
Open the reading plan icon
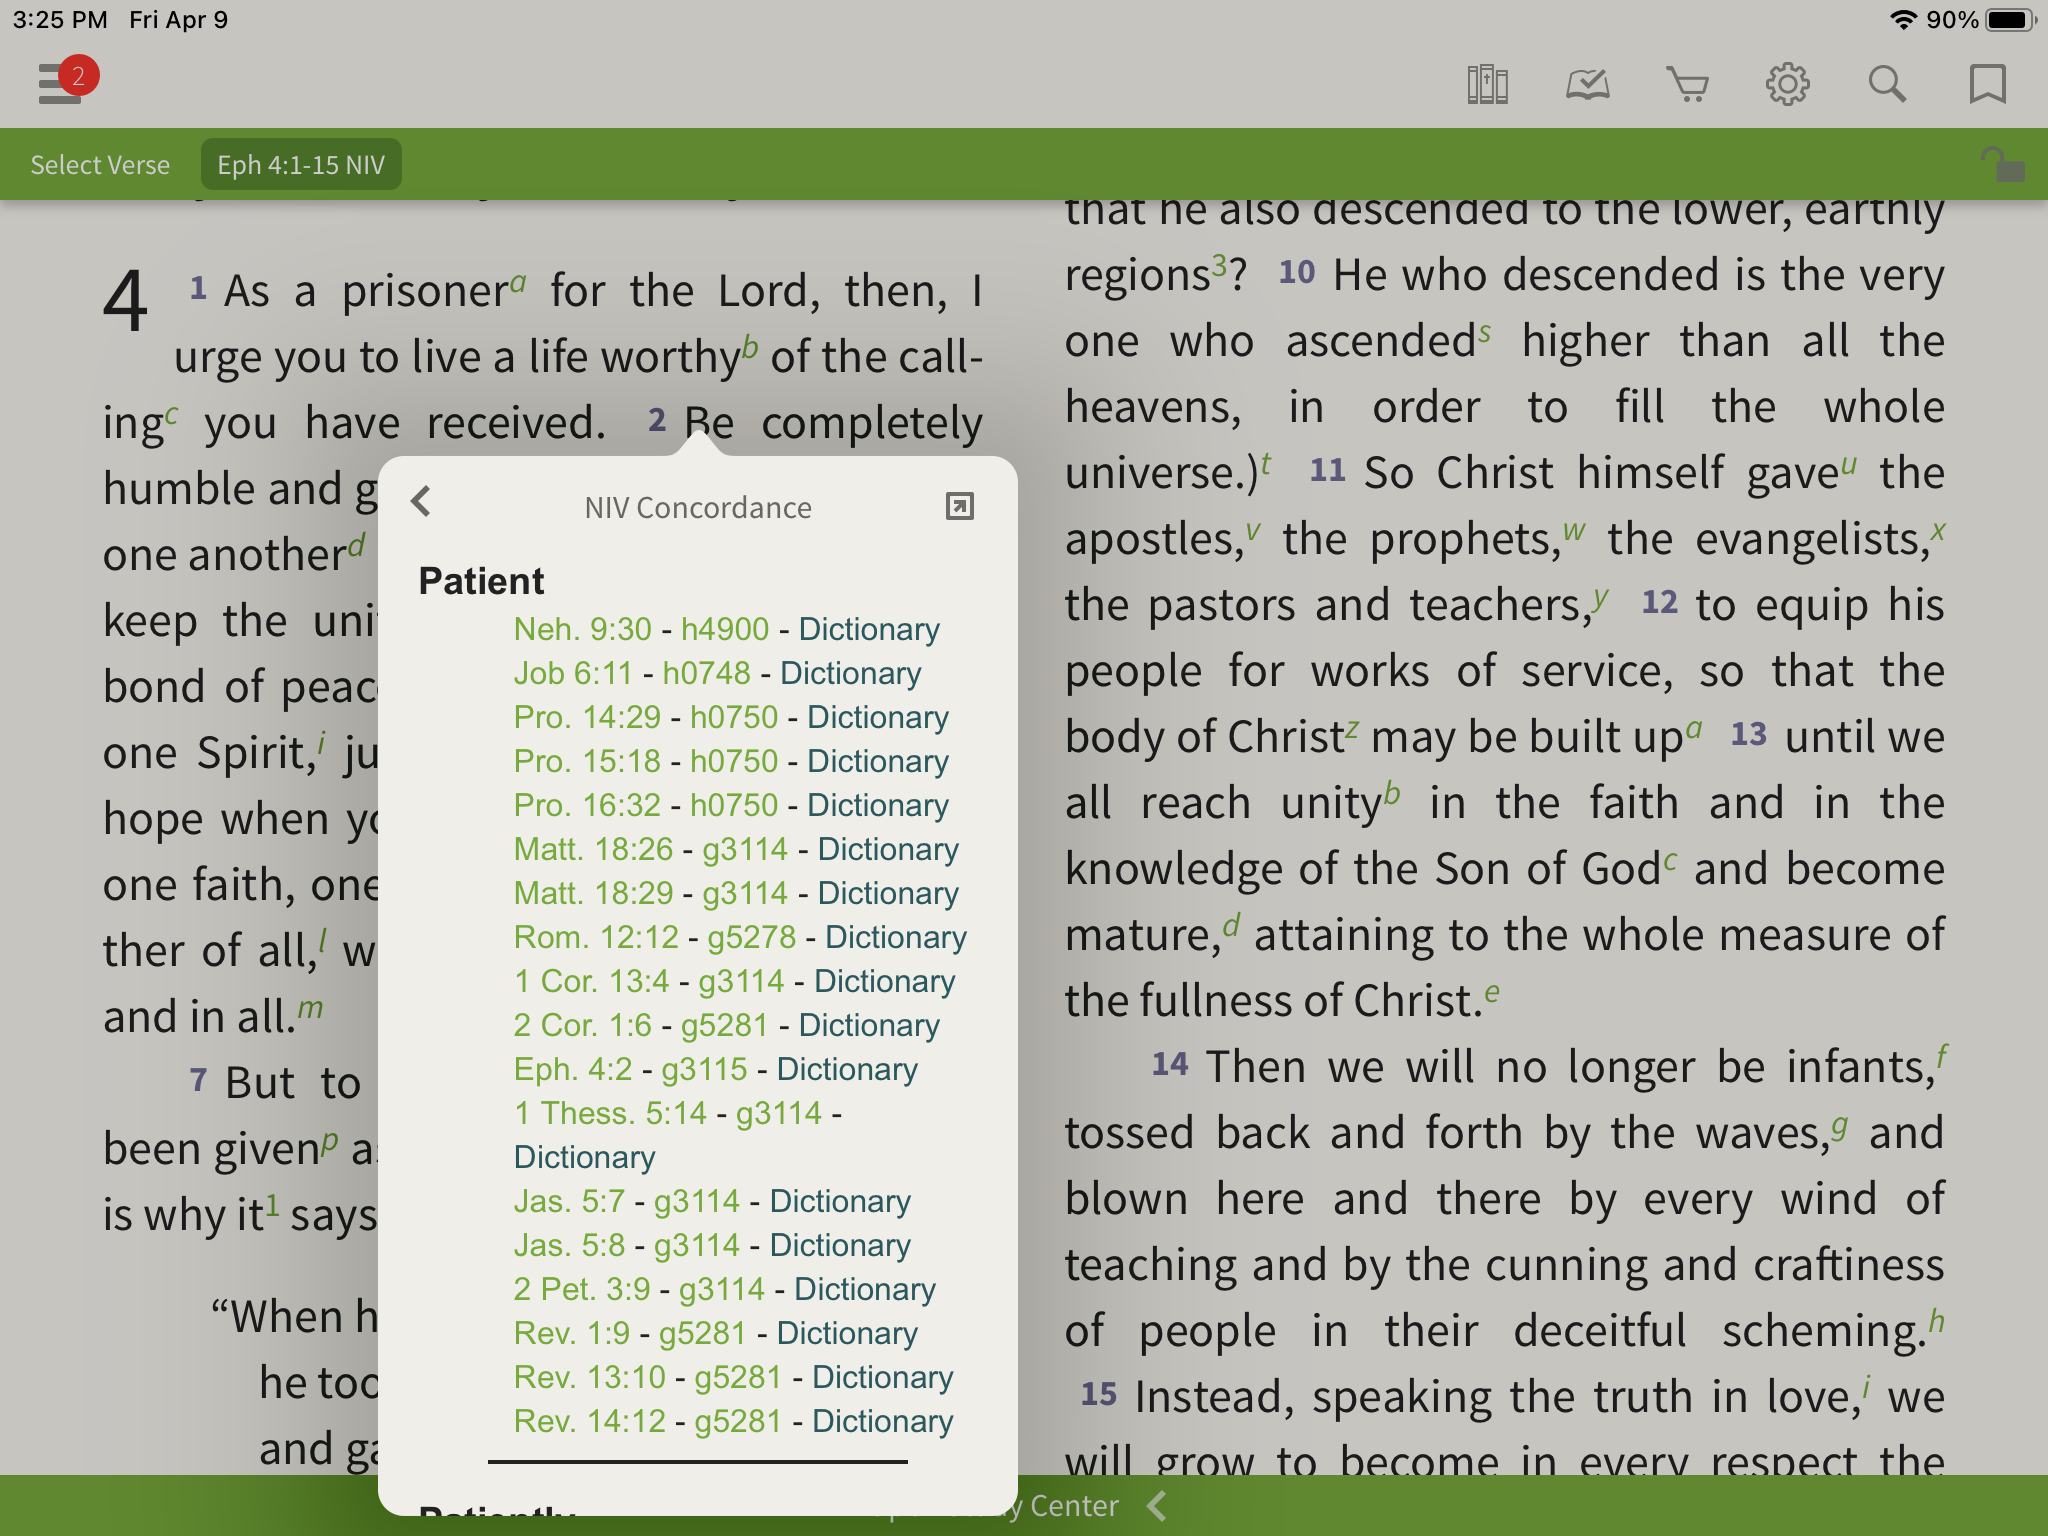tap(1588, 85)
